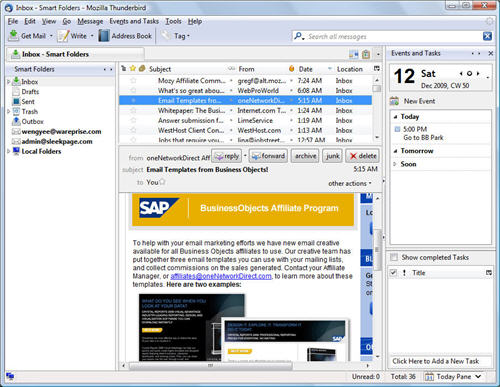This screenshot has height=387, width=500.
Task: Star the Mozy Affiliate message
Action: pyautogui.click(x=133, y=81)
